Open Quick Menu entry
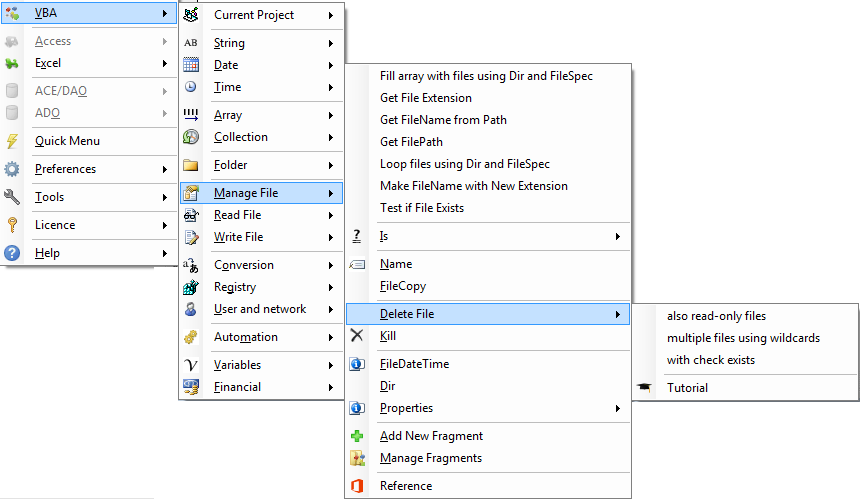This screenshot has width=860, height=499. (89, 141)
